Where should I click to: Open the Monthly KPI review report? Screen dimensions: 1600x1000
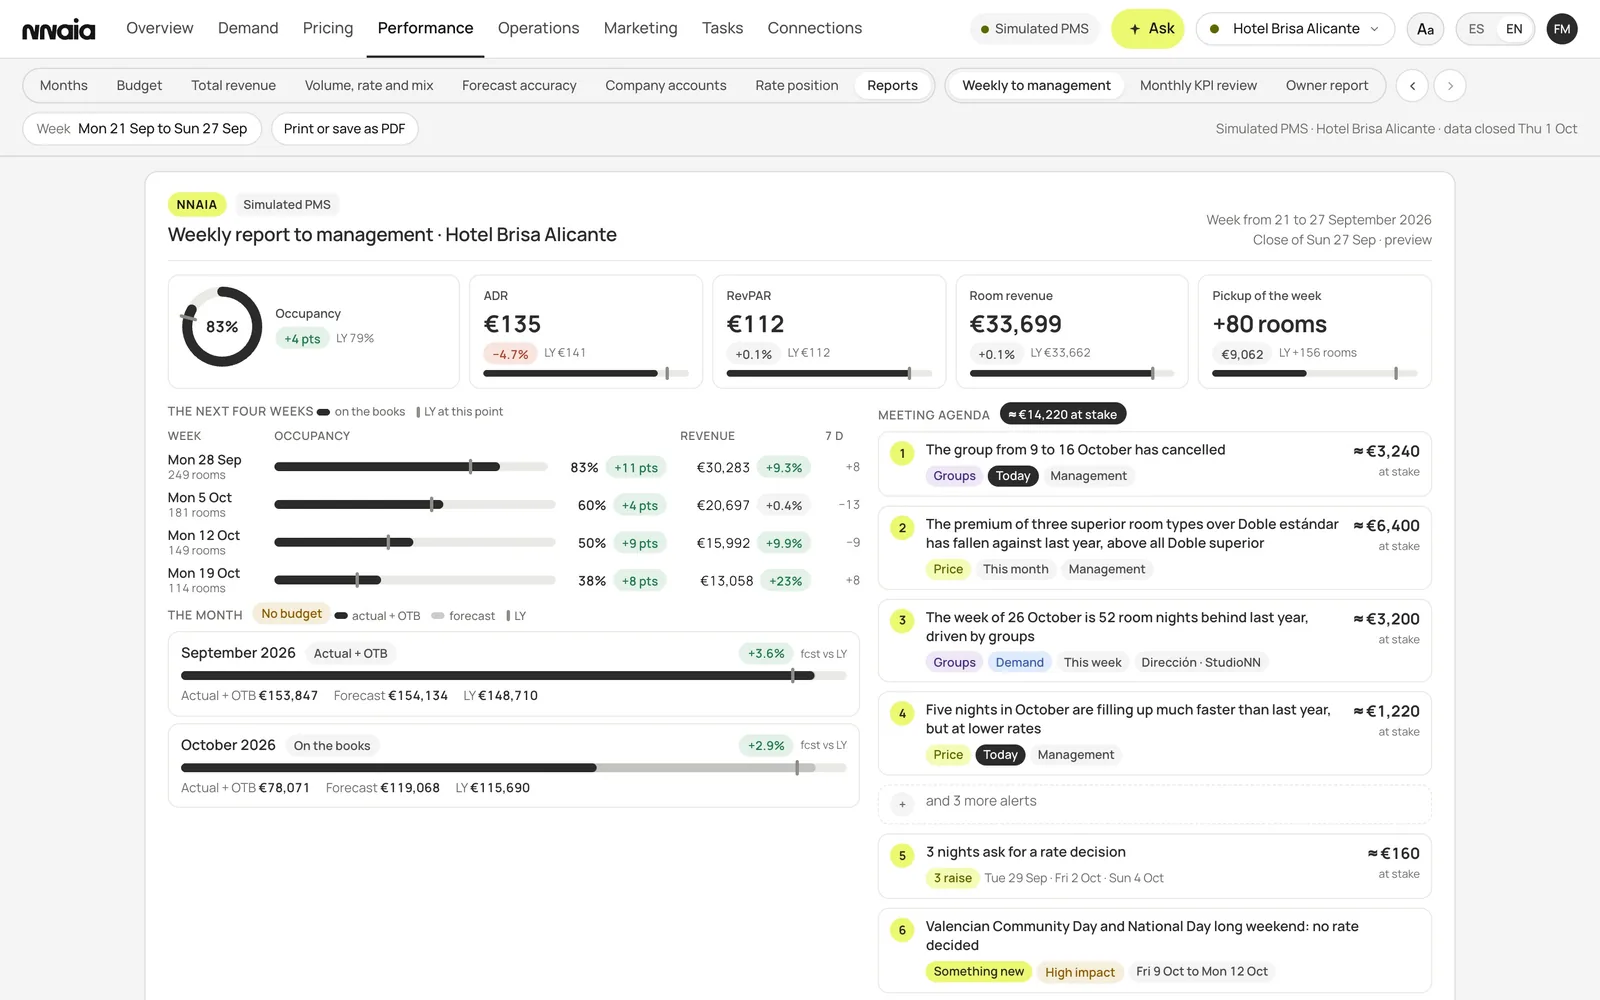[1198, 86]
